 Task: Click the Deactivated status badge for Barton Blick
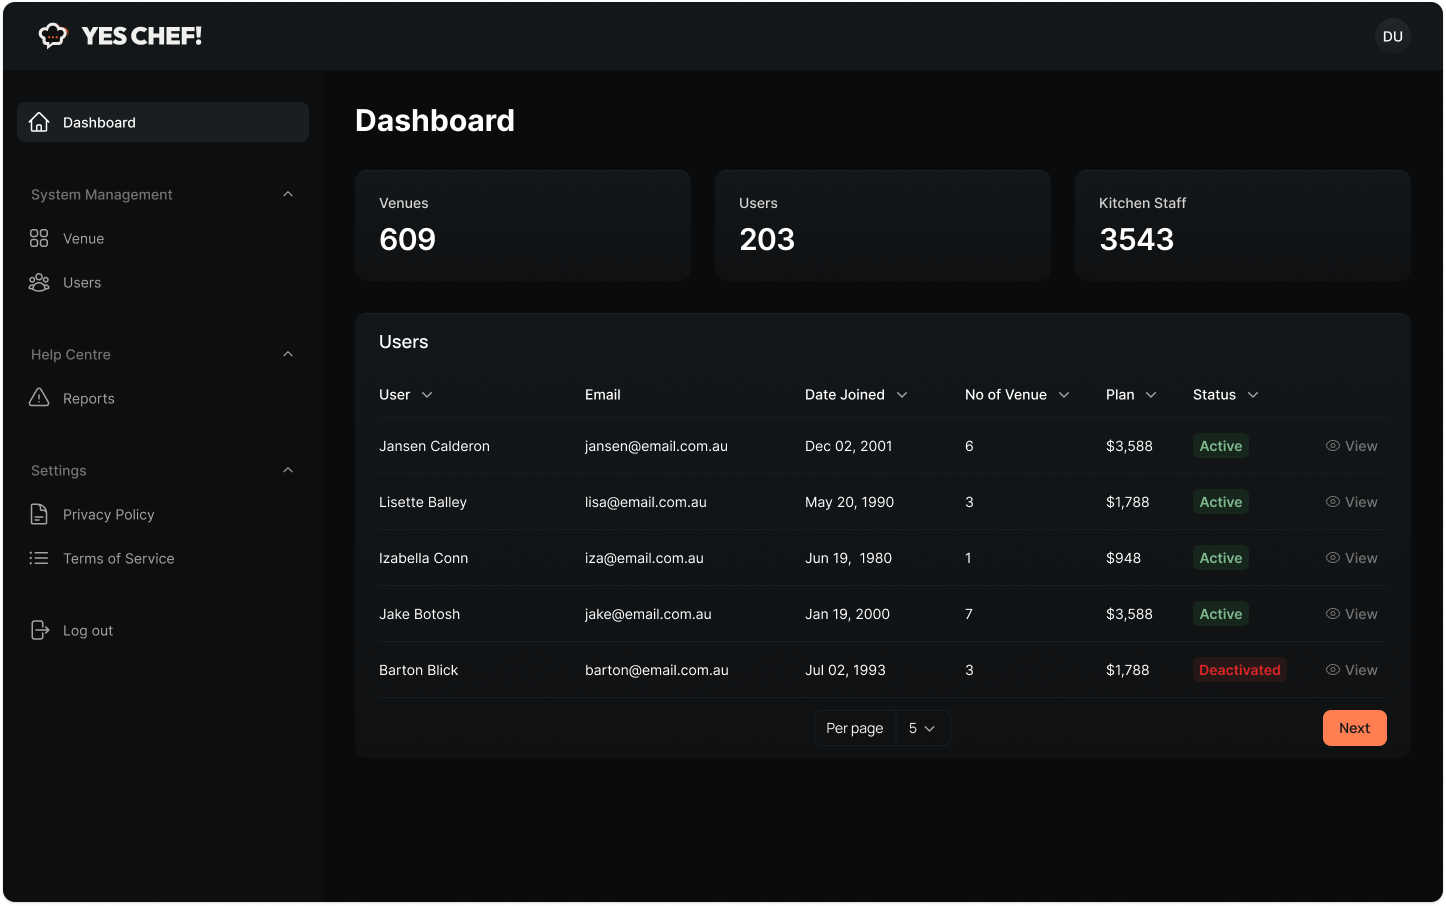[1240, 670]
